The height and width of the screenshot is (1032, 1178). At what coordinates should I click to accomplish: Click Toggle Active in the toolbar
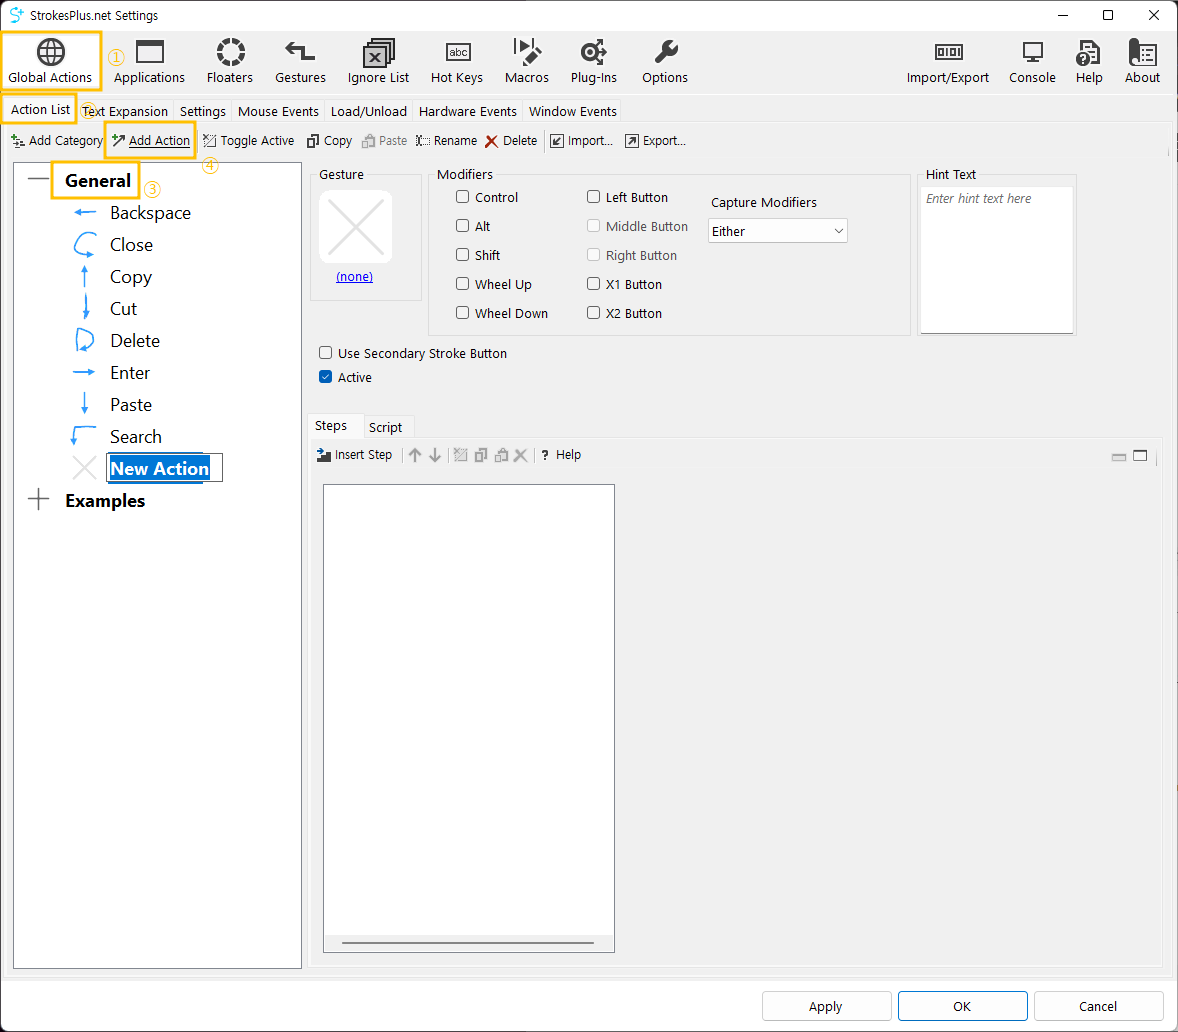point(249,140)
